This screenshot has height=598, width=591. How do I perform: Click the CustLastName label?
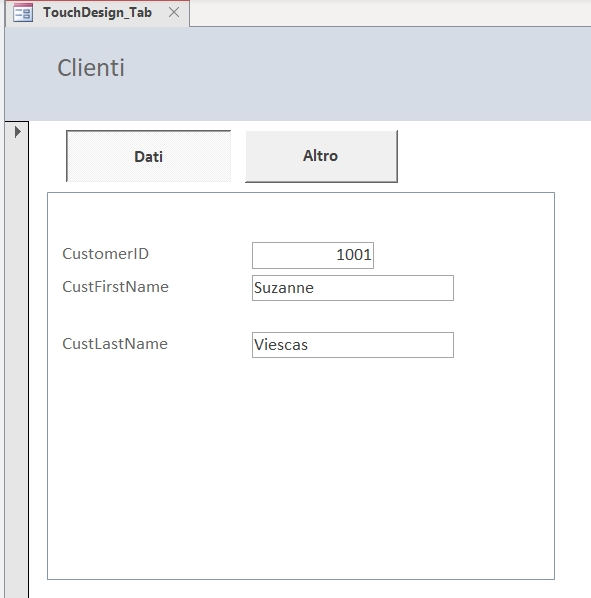[115, 344]
